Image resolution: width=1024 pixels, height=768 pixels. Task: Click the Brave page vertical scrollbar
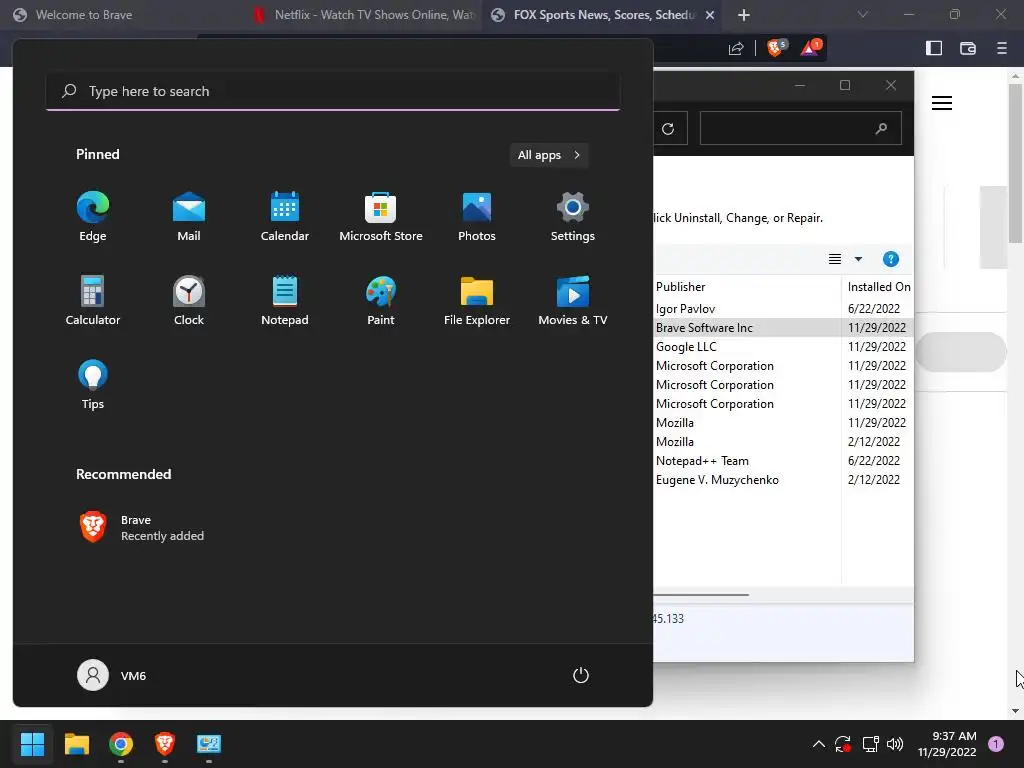pyautogui.click(x=1015, y=163)
